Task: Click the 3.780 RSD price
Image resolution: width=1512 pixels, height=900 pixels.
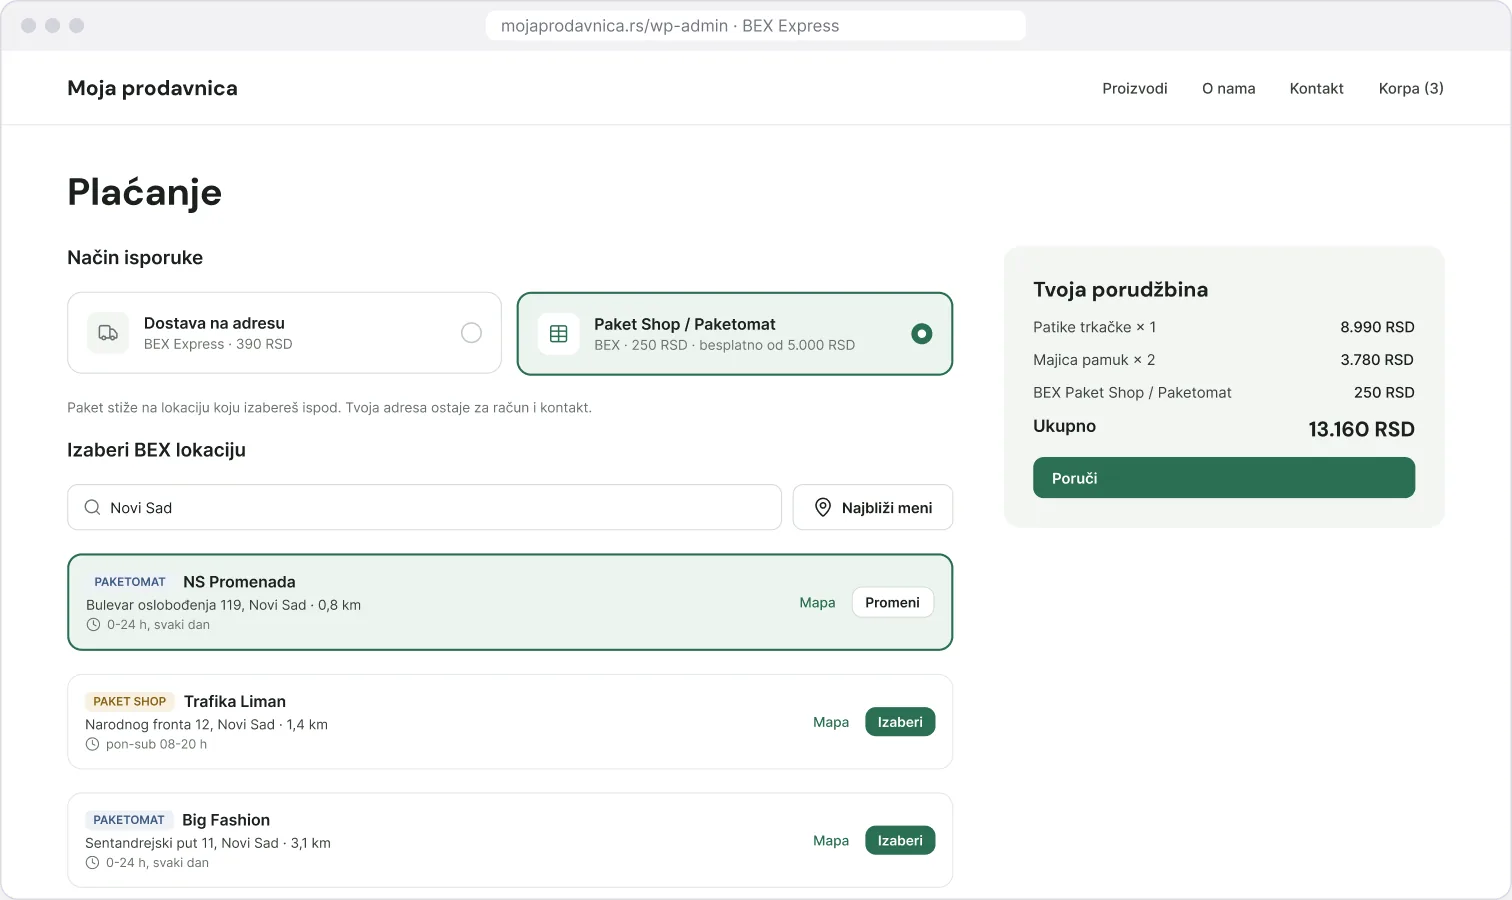Action: [x=1377, y=360]
